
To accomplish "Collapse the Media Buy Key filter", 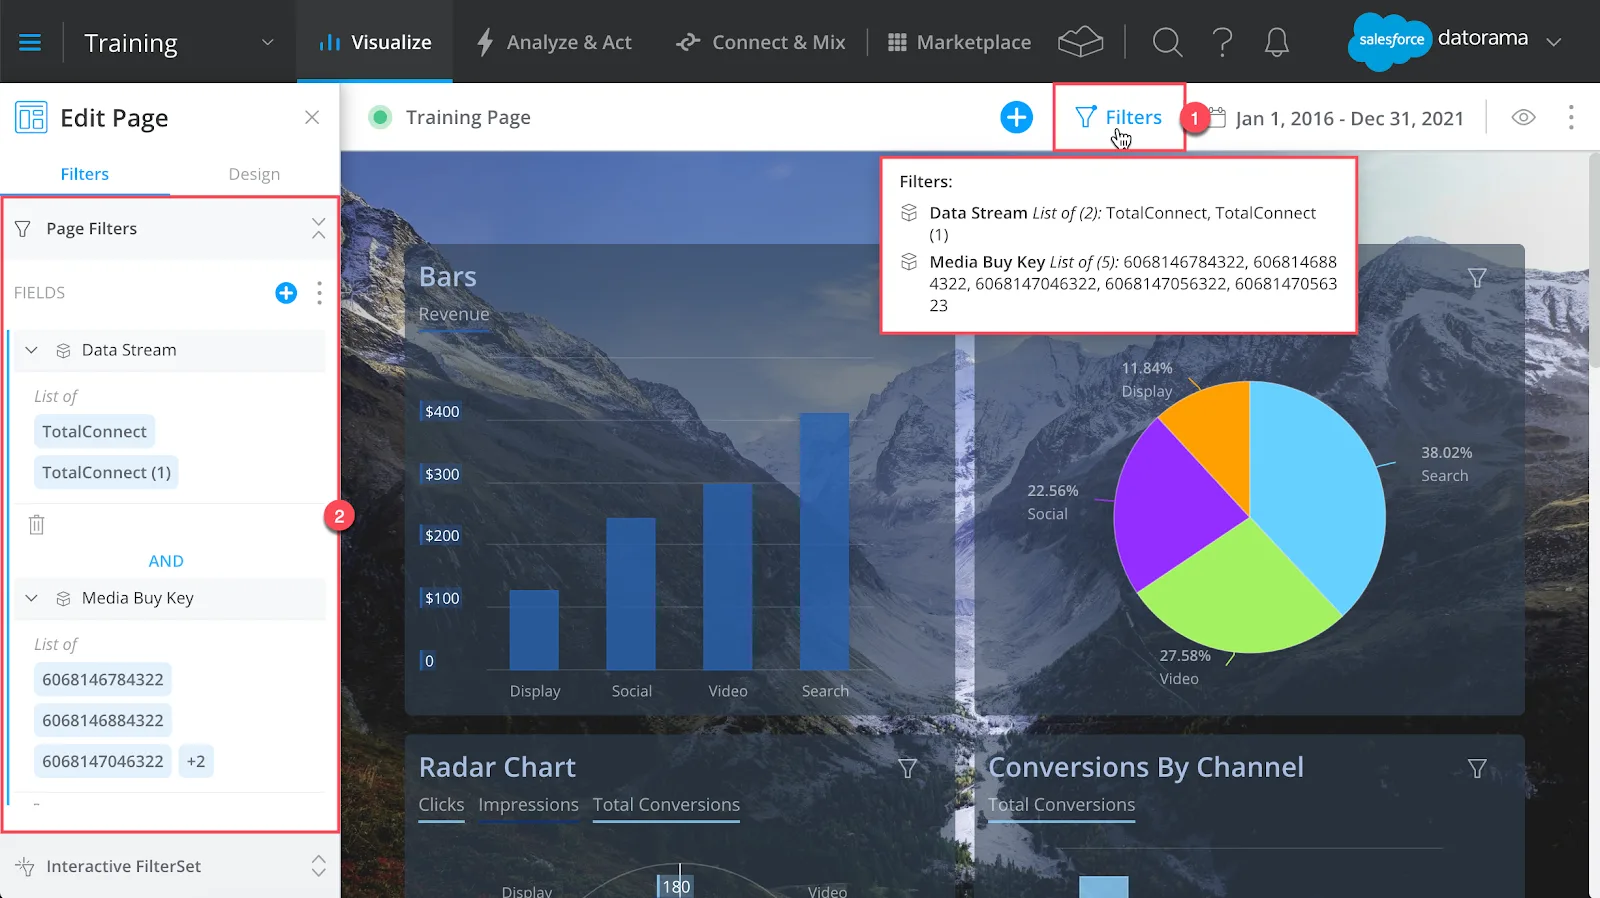I will [x=31, y=598].
